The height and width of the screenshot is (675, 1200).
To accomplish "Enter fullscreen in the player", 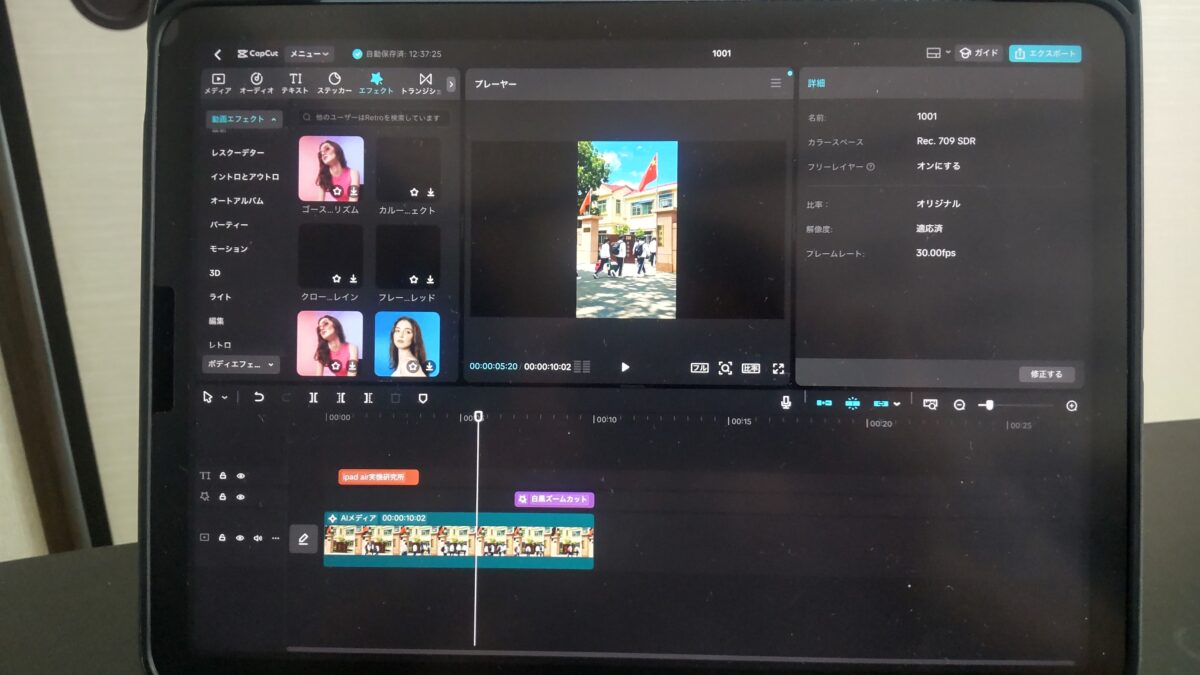I will point(778,368).
